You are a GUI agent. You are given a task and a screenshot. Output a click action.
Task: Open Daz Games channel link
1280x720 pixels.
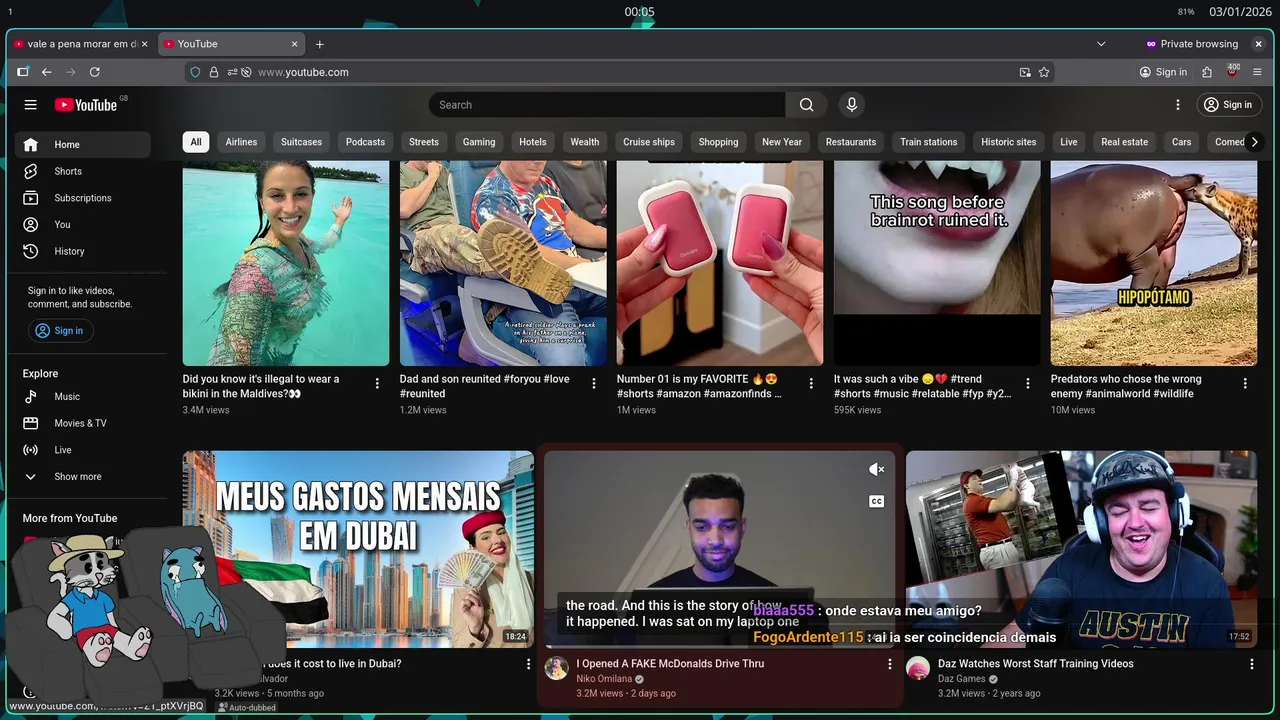tap(962, 679)
